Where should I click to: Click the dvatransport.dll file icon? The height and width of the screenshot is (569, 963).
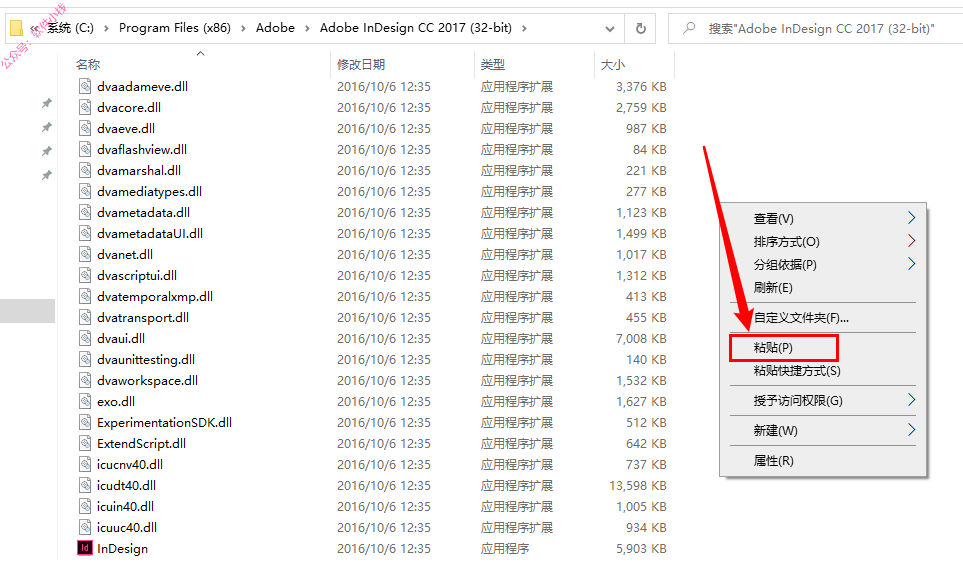(85, 317)
